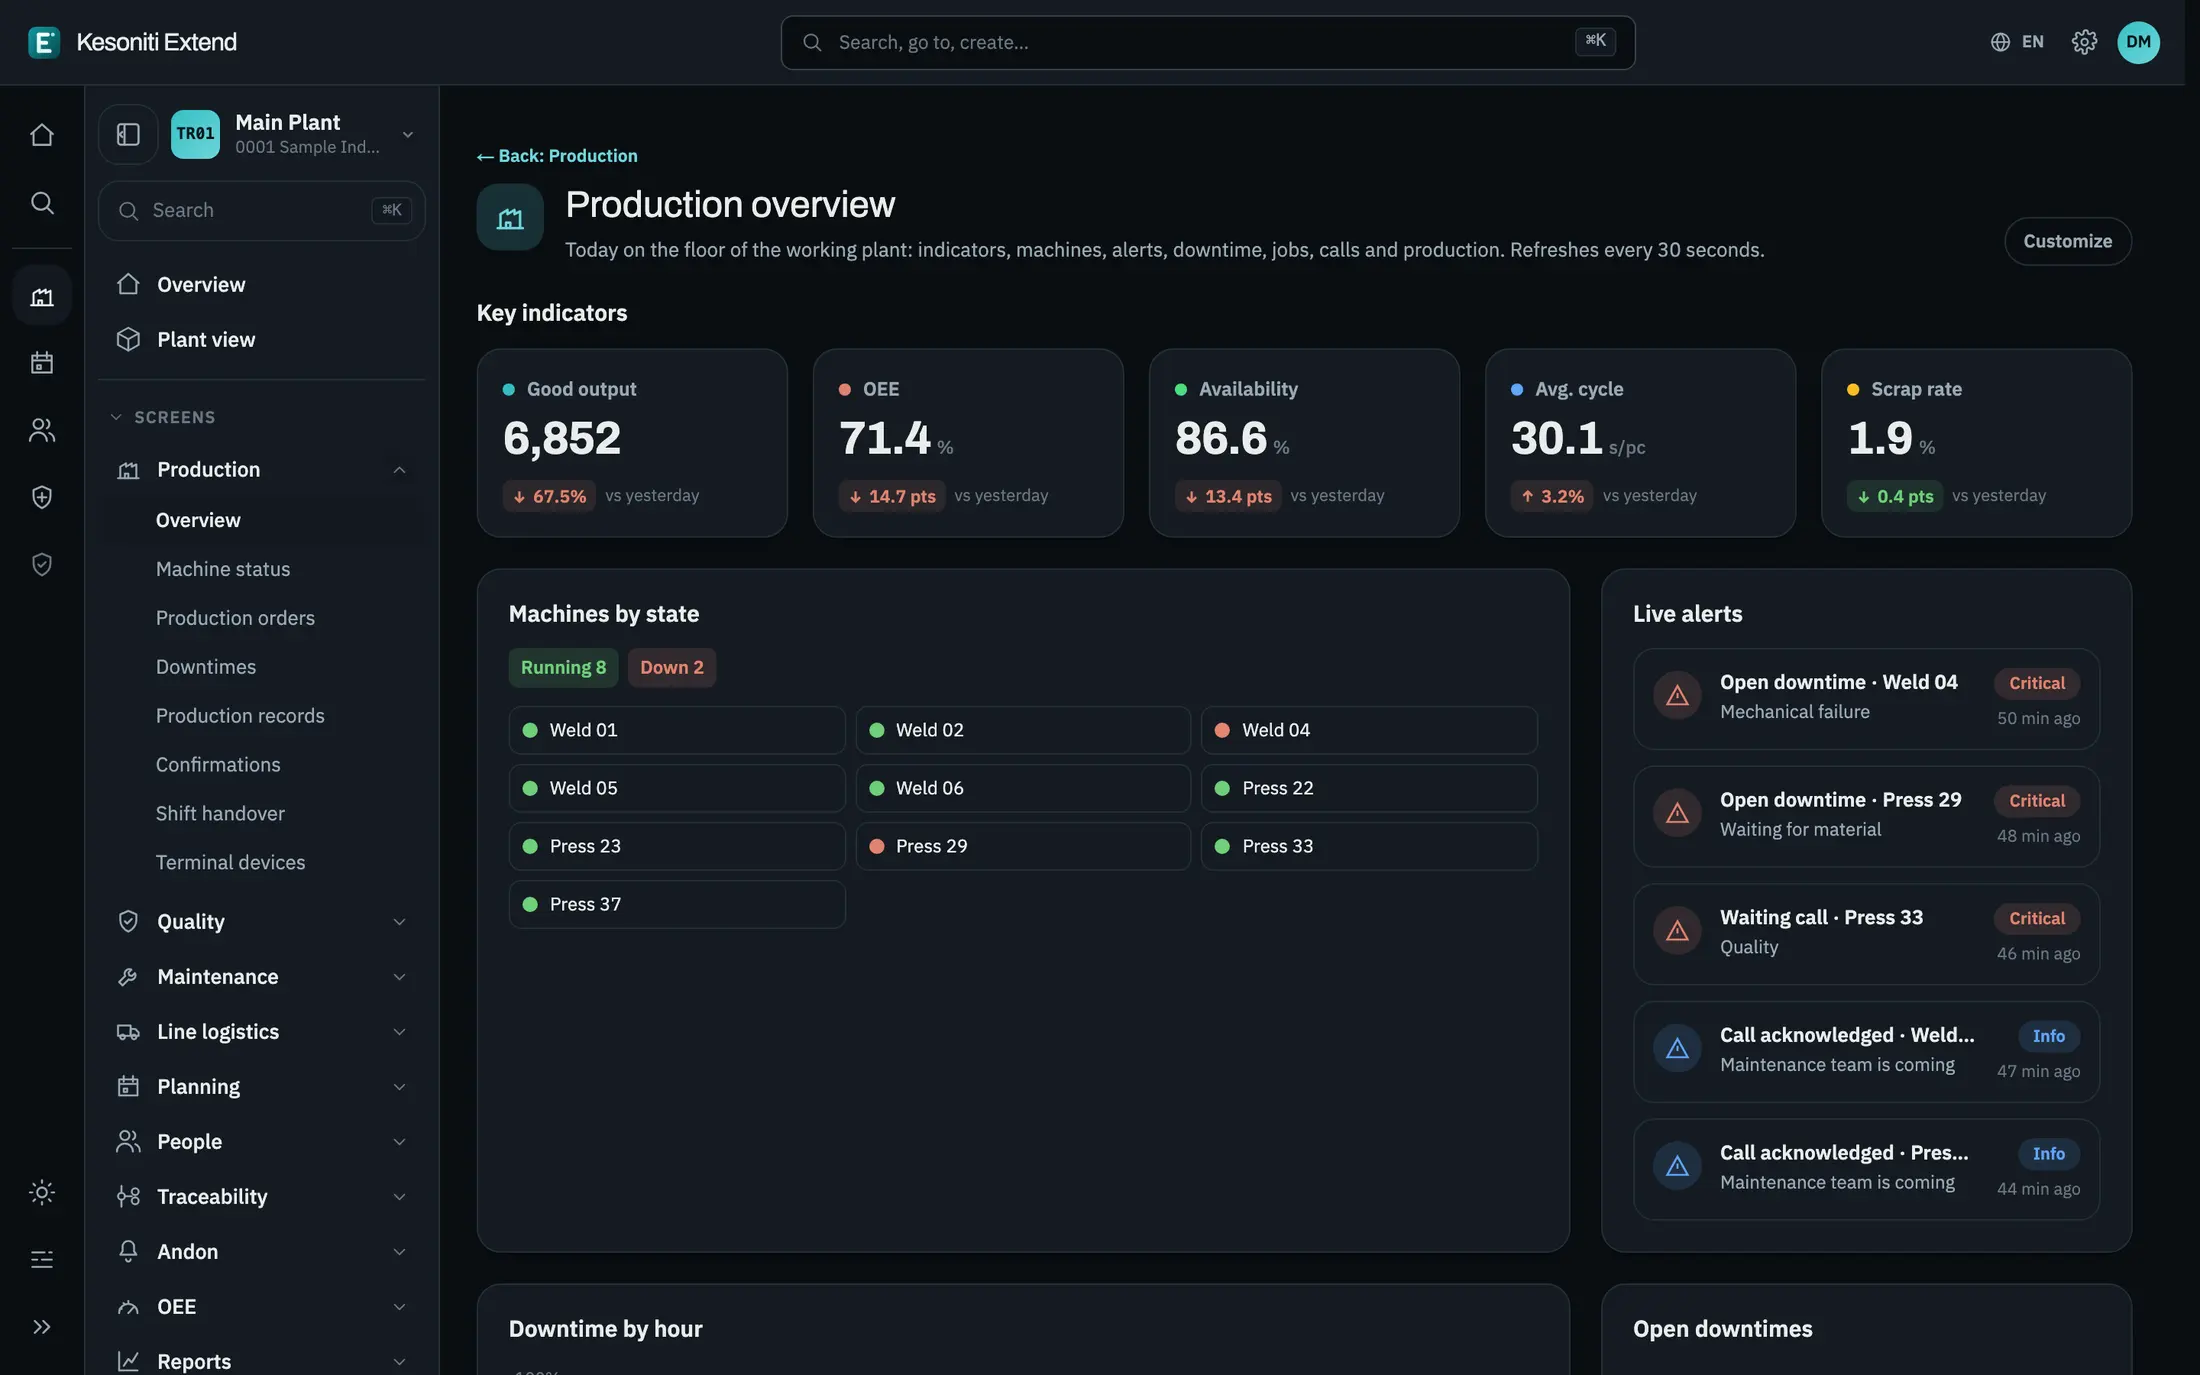2200x1375 pixels.
Task: Open the list lines icon in rail
Action: click(x=42, y=1259)
